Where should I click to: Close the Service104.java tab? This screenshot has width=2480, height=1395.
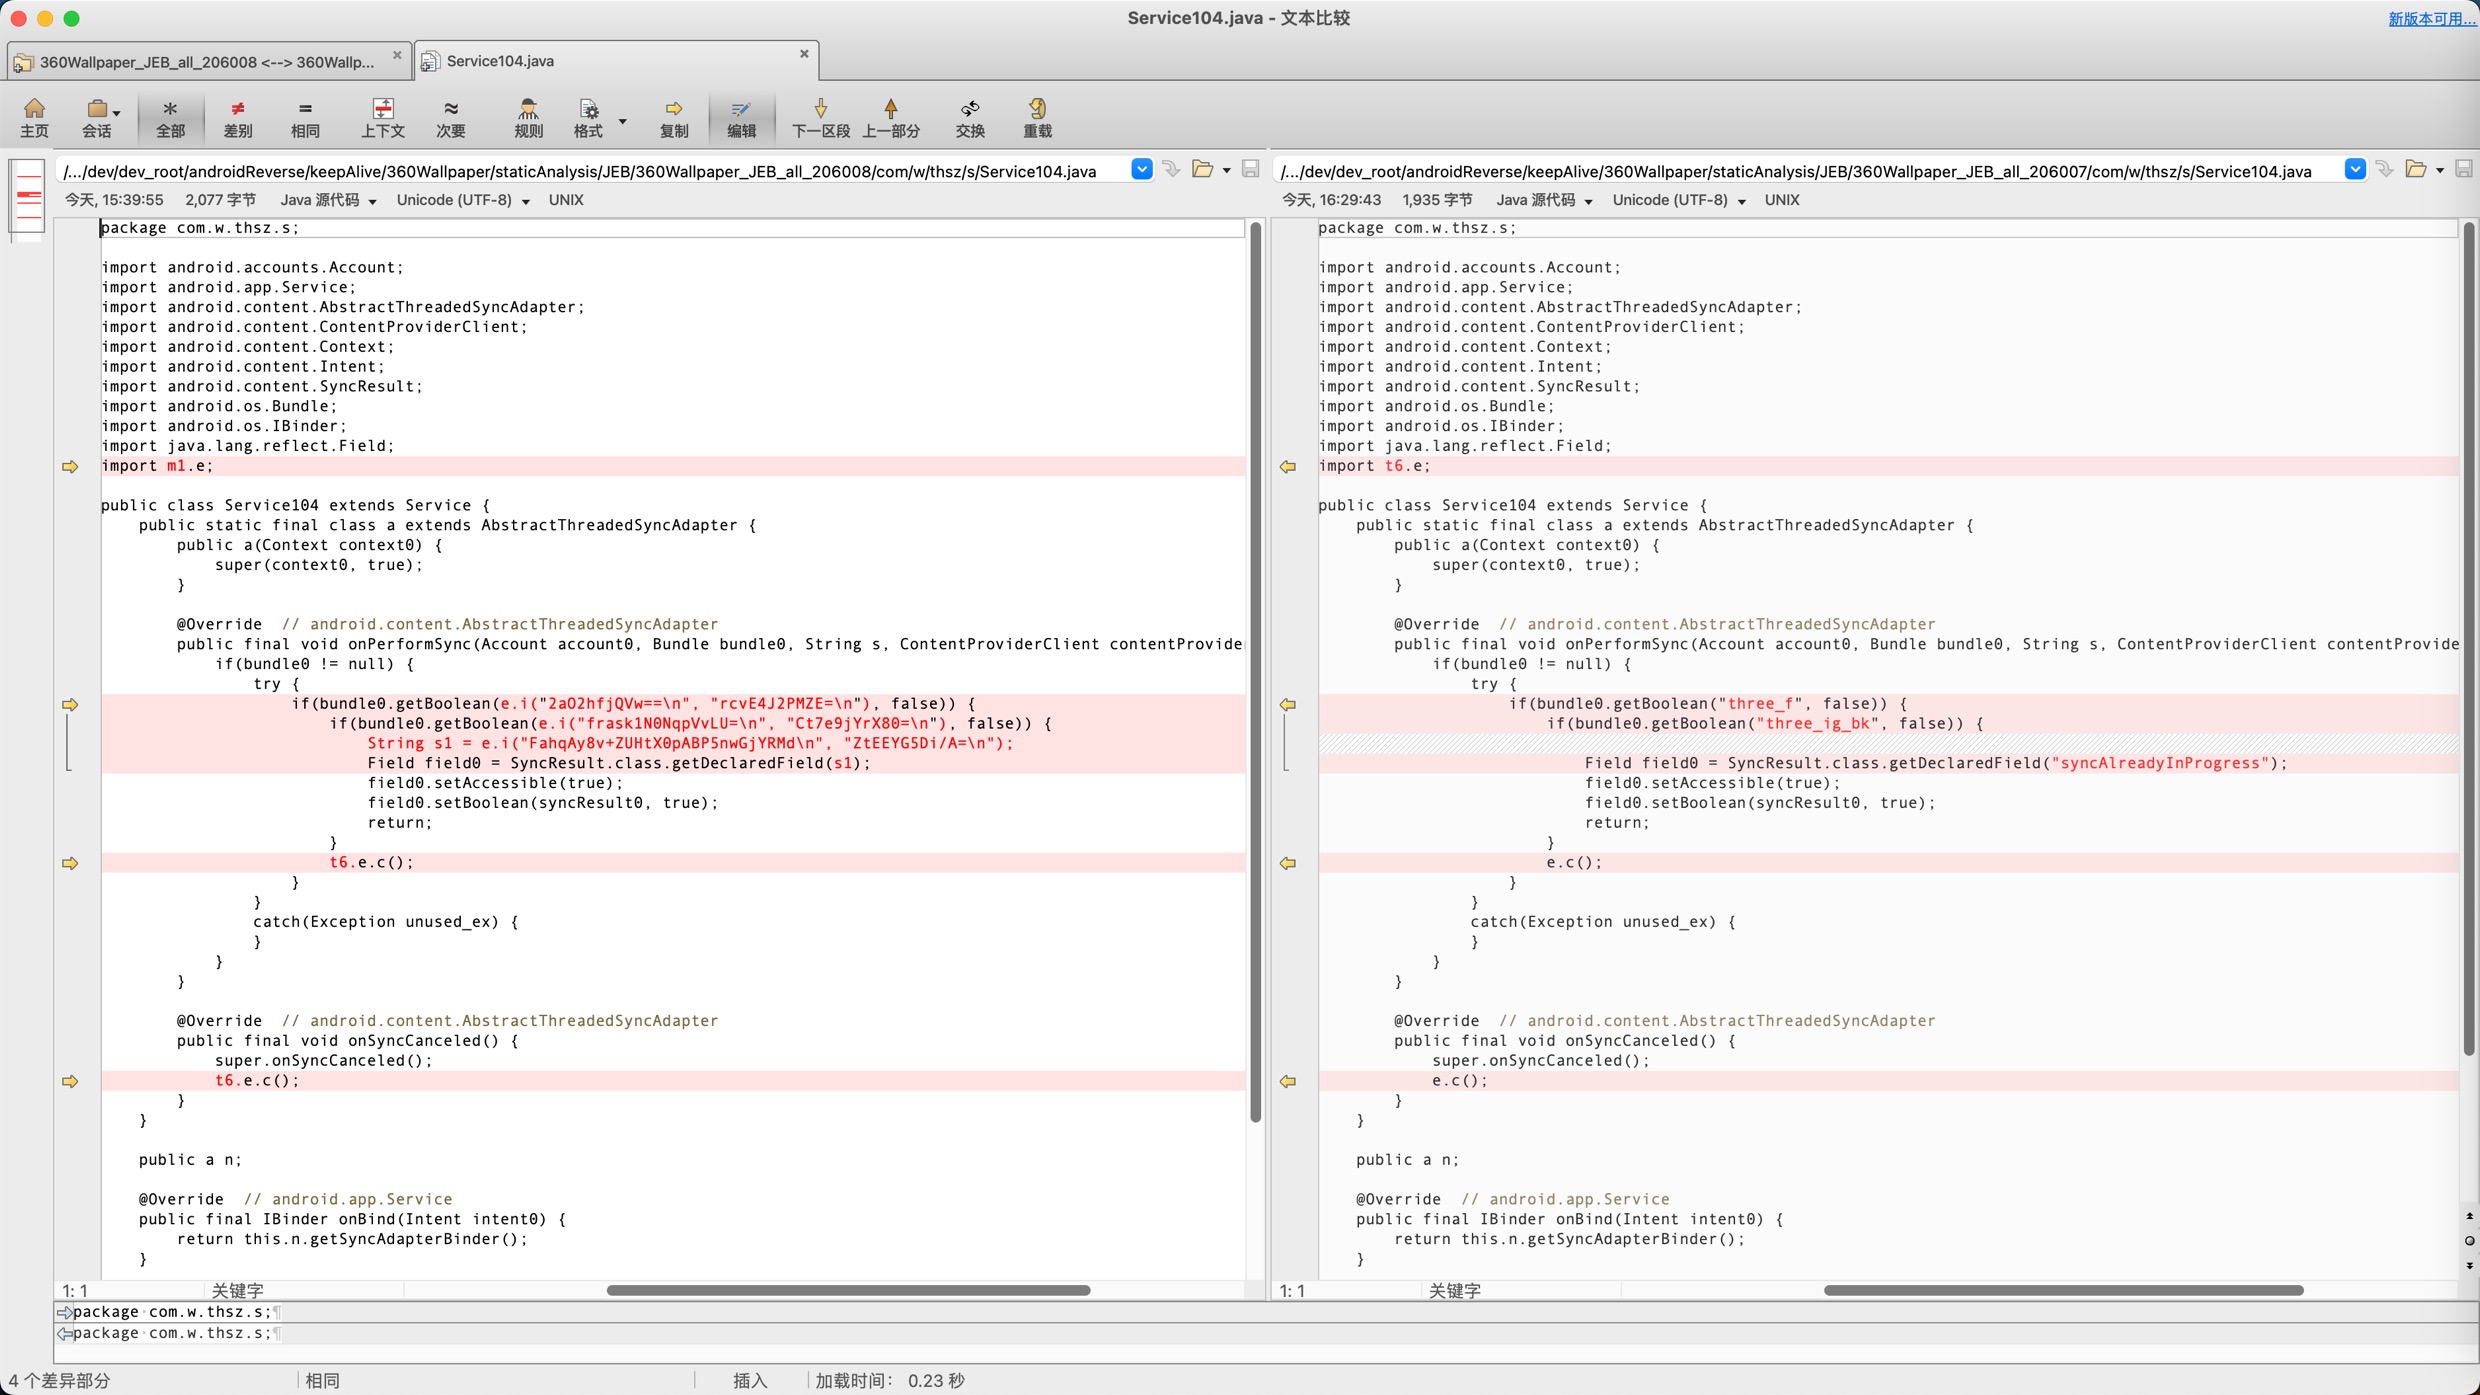click(x=804, y=54)
